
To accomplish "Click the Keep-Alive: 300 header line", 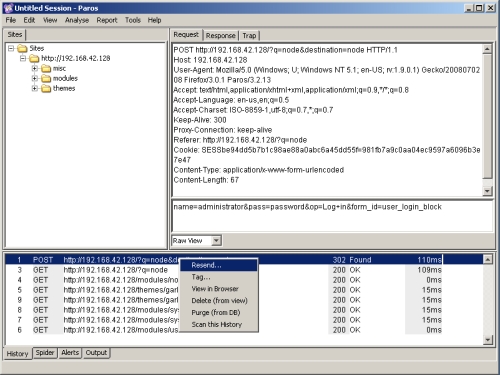I will point(200,120).
